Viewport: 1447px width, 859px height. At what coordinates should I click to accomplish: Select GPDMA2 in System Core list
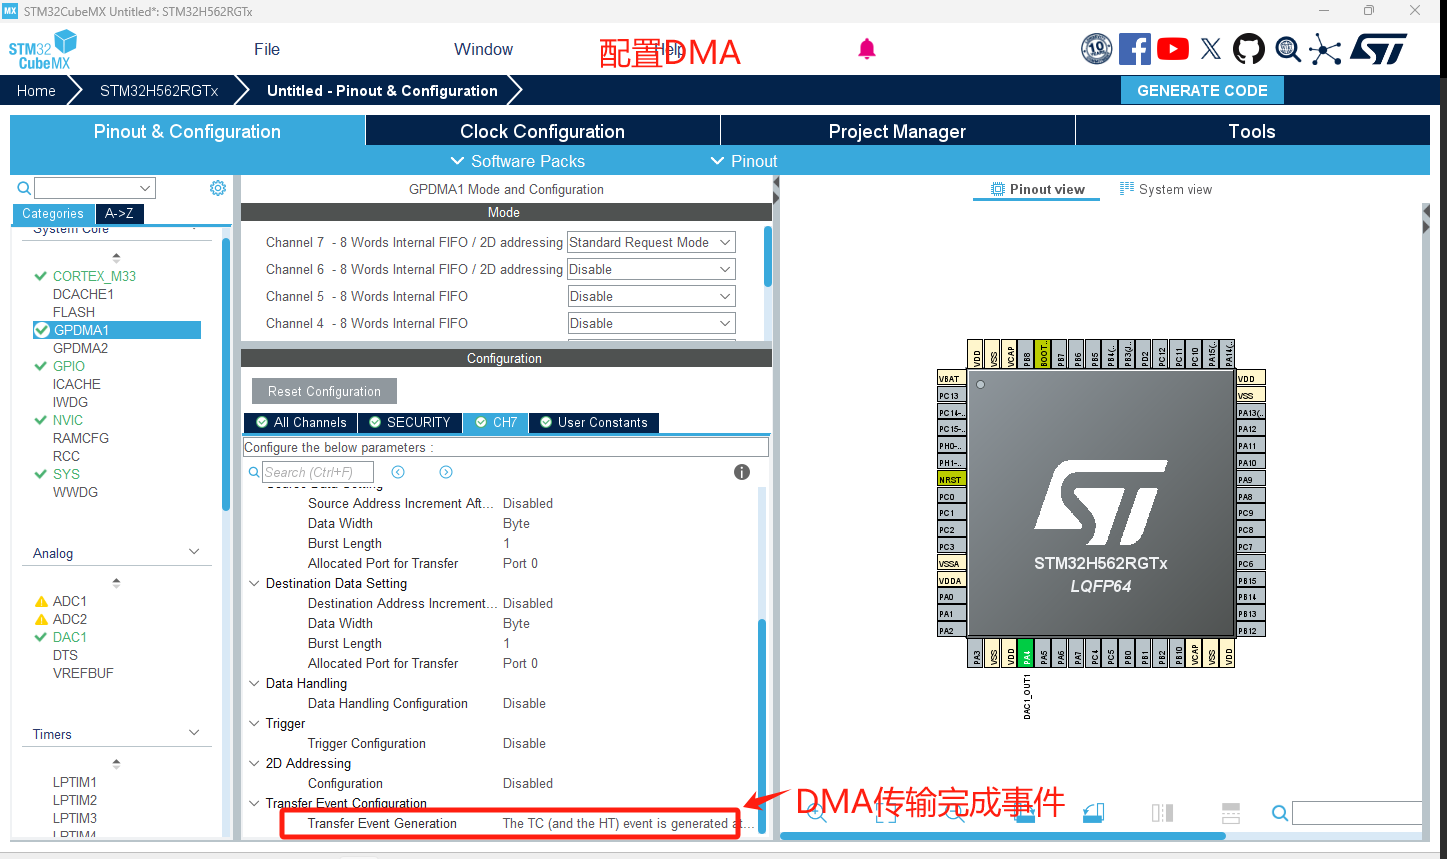coord(80,348)
